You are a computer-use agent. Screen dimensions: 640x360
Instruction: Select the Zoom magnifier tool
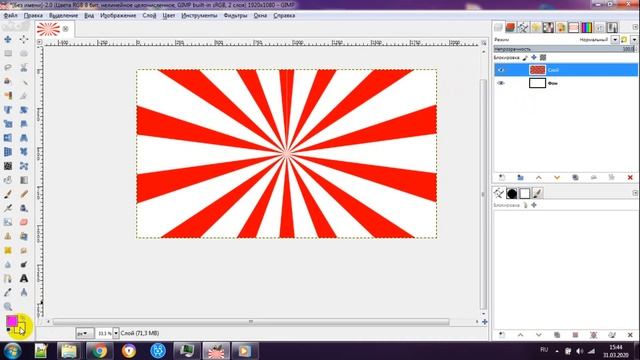point(8,307)
